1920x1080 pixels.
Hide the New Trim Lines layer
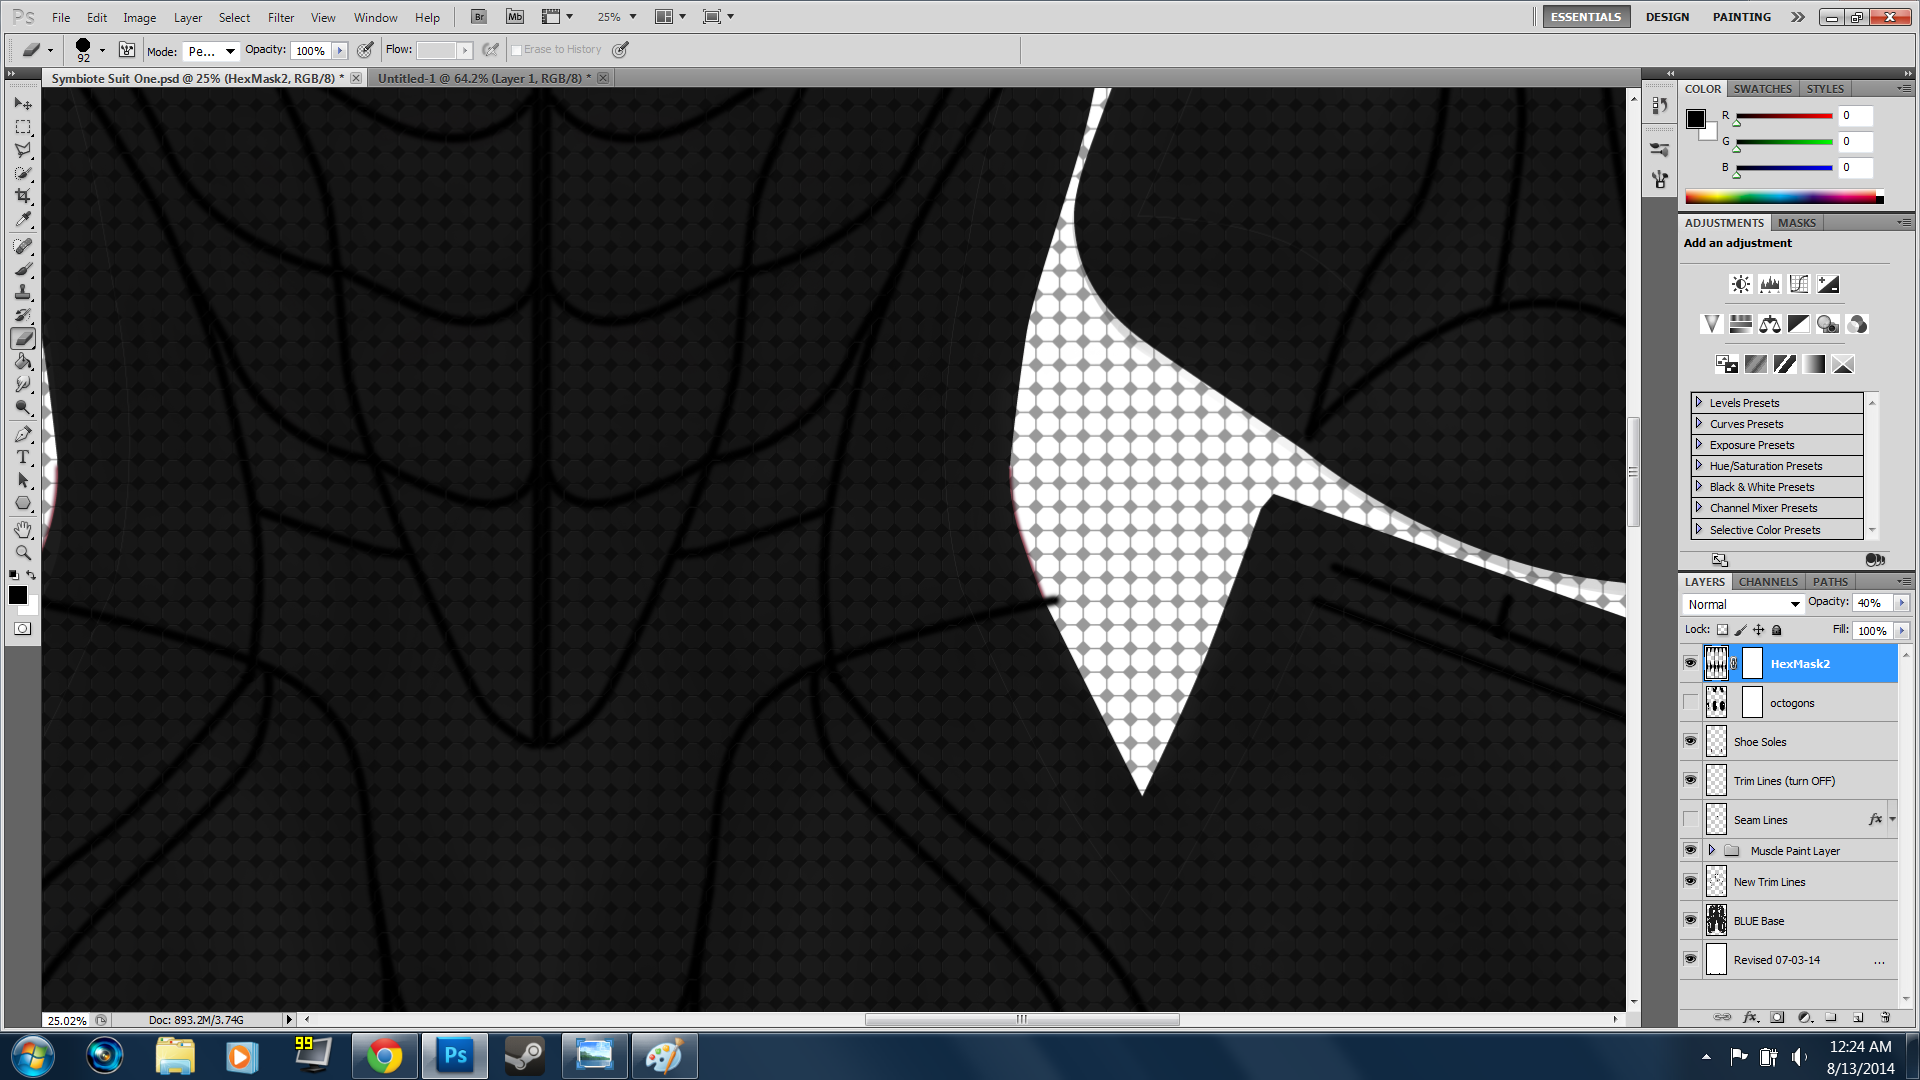(x=1690, y=881)
